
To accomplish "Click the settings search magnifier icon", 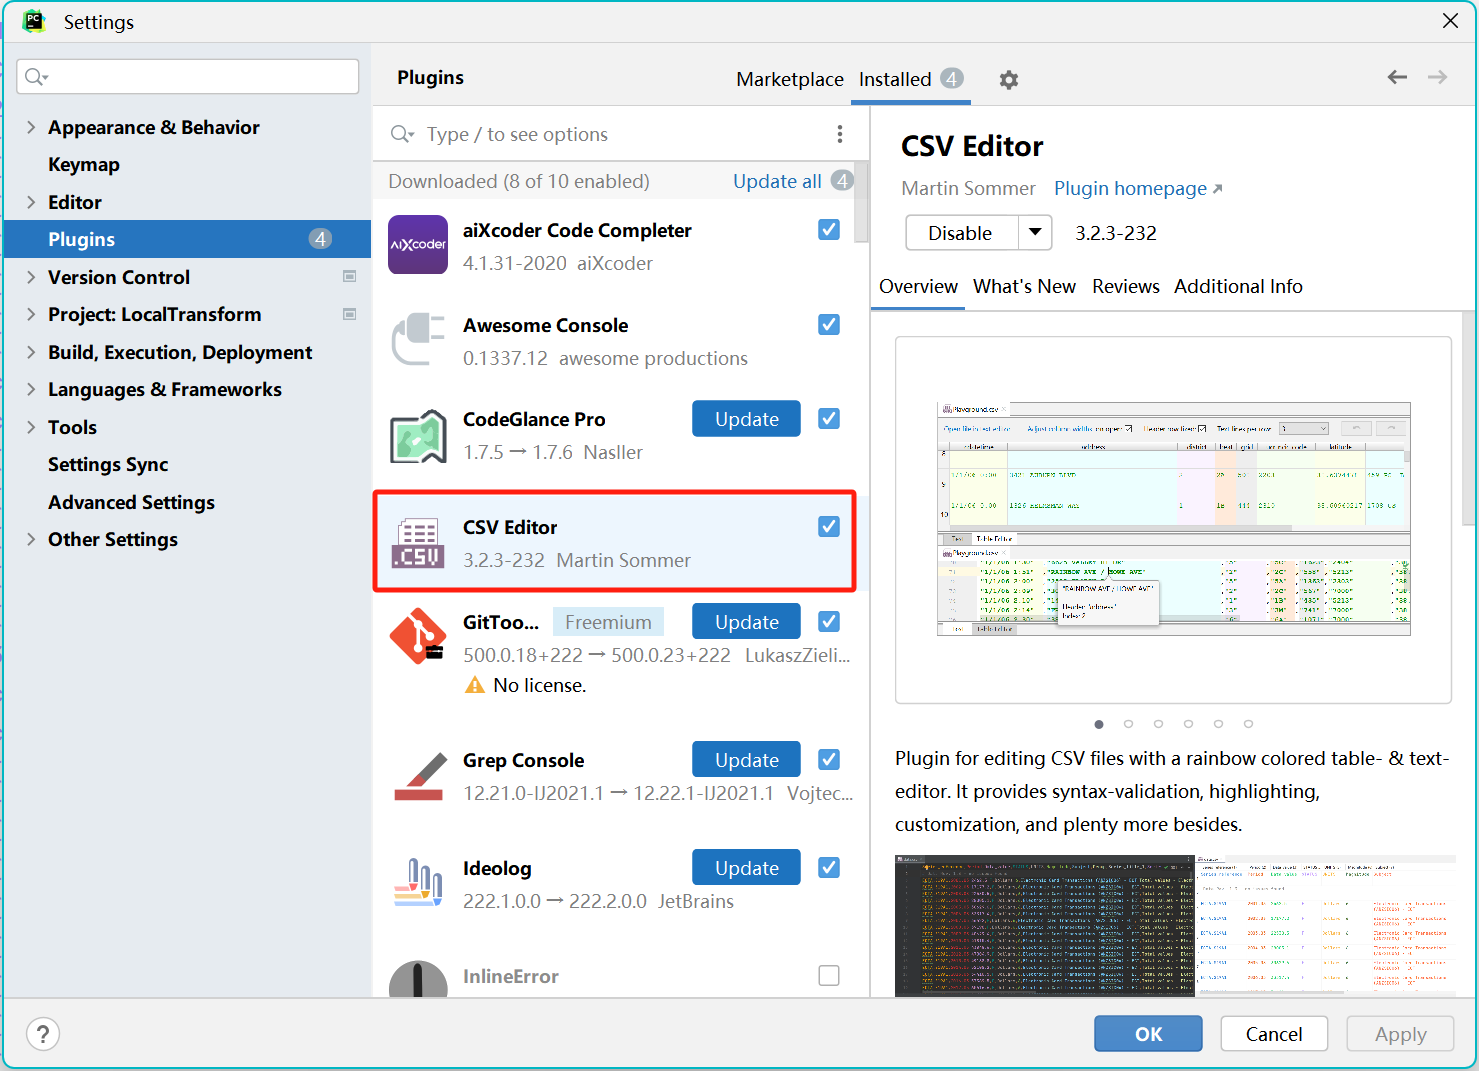I will [x=36, y=77].
